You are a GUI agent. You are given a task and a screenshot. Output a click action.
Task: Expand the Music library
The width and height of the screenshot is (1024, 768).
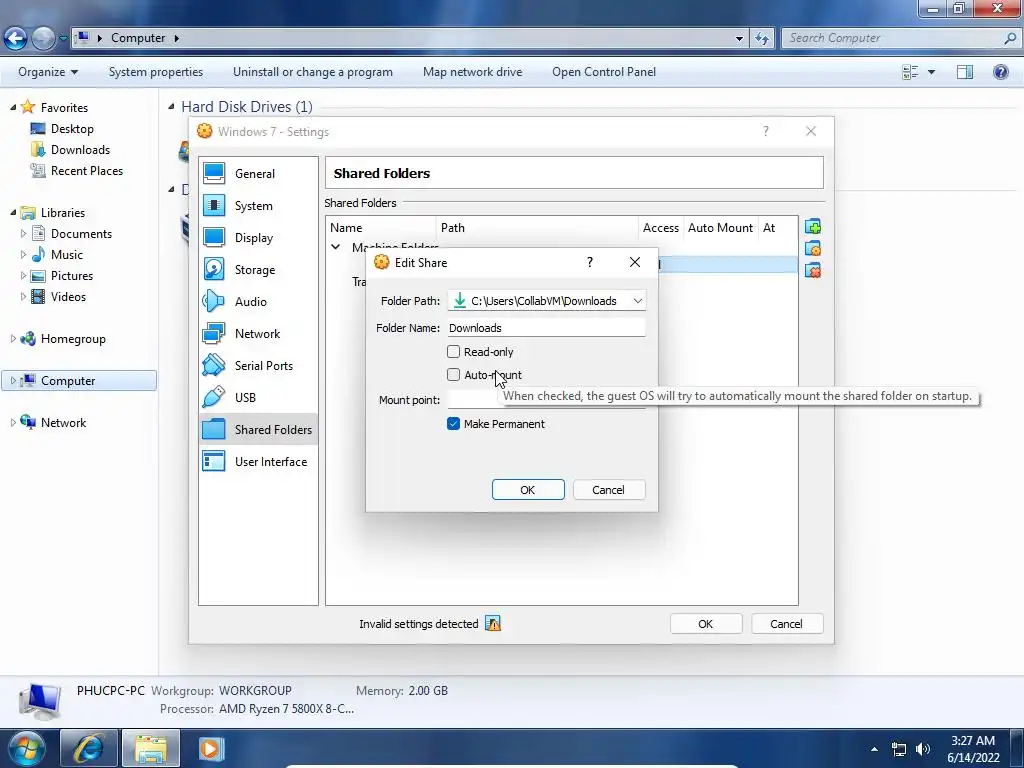(x=24, y=254)
